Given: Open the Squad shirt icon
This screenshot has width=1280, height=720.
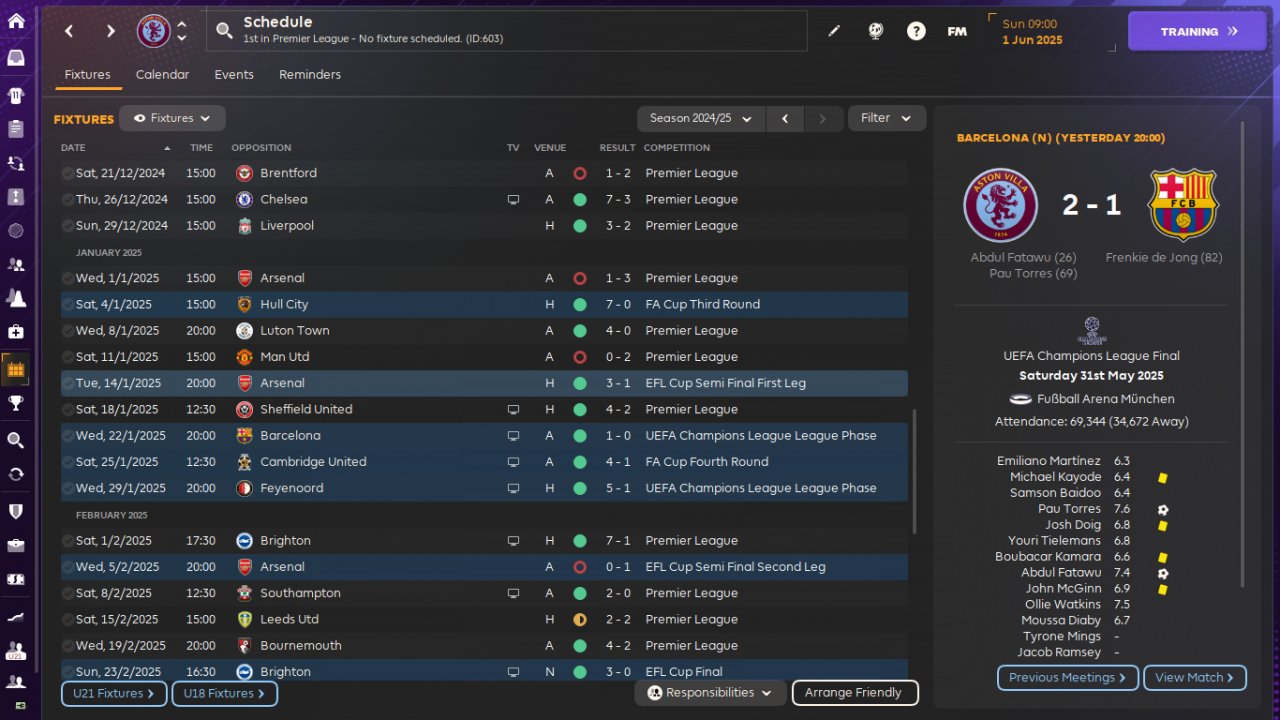Looking at the screenshot, I should click(16, 96).
